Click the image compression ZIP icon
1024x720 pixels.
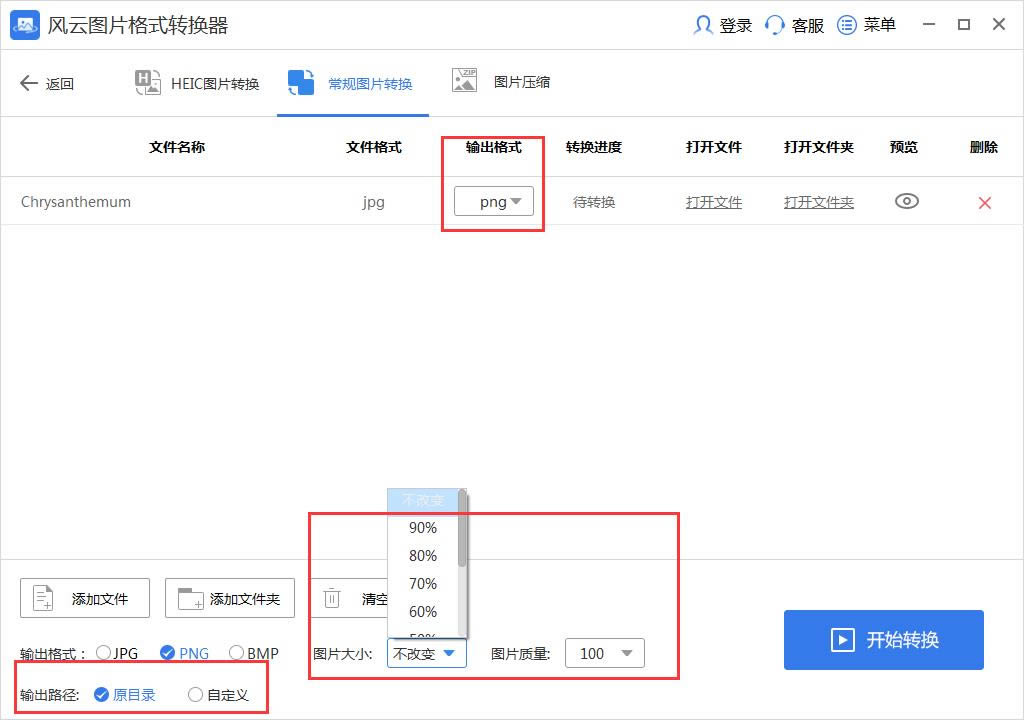tap(464, 80)
